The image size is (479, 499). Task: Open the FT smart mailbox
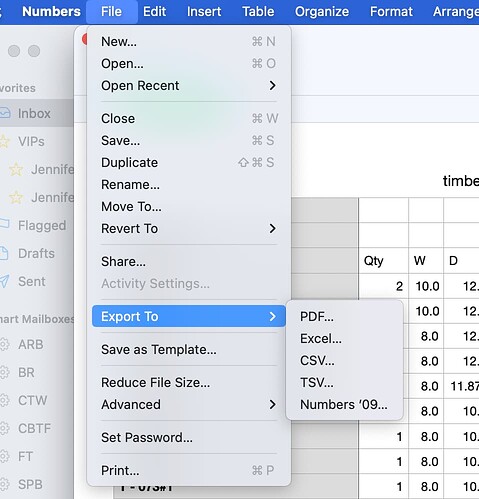click(x=36, y=456)
